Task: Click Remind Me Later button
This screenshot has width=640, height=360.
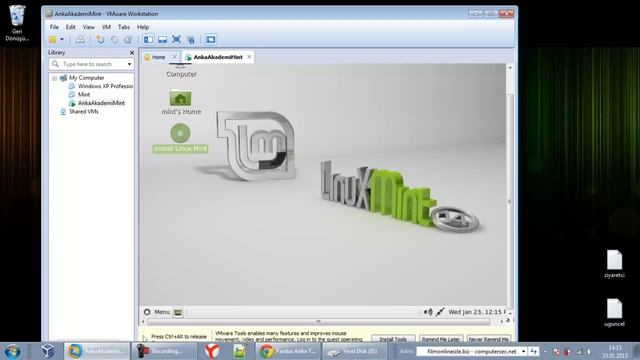Action: [440, 339]
